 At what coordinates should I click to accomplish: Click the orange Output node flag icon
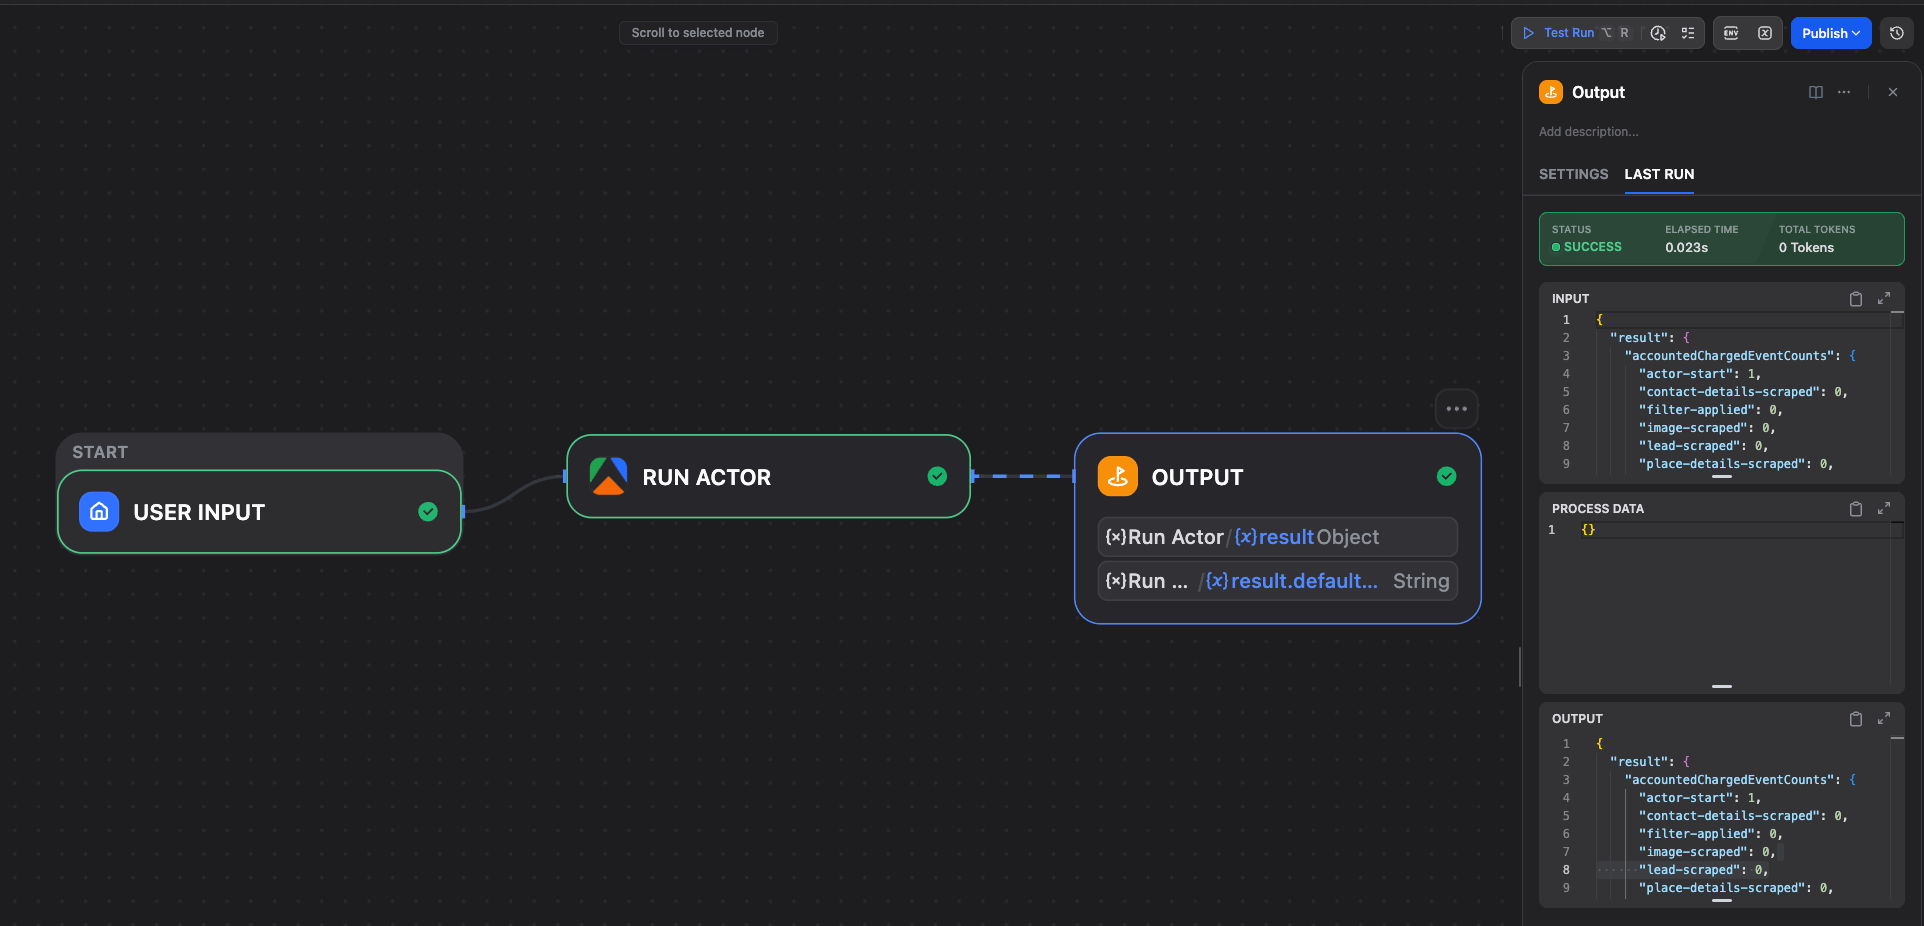1117,477
